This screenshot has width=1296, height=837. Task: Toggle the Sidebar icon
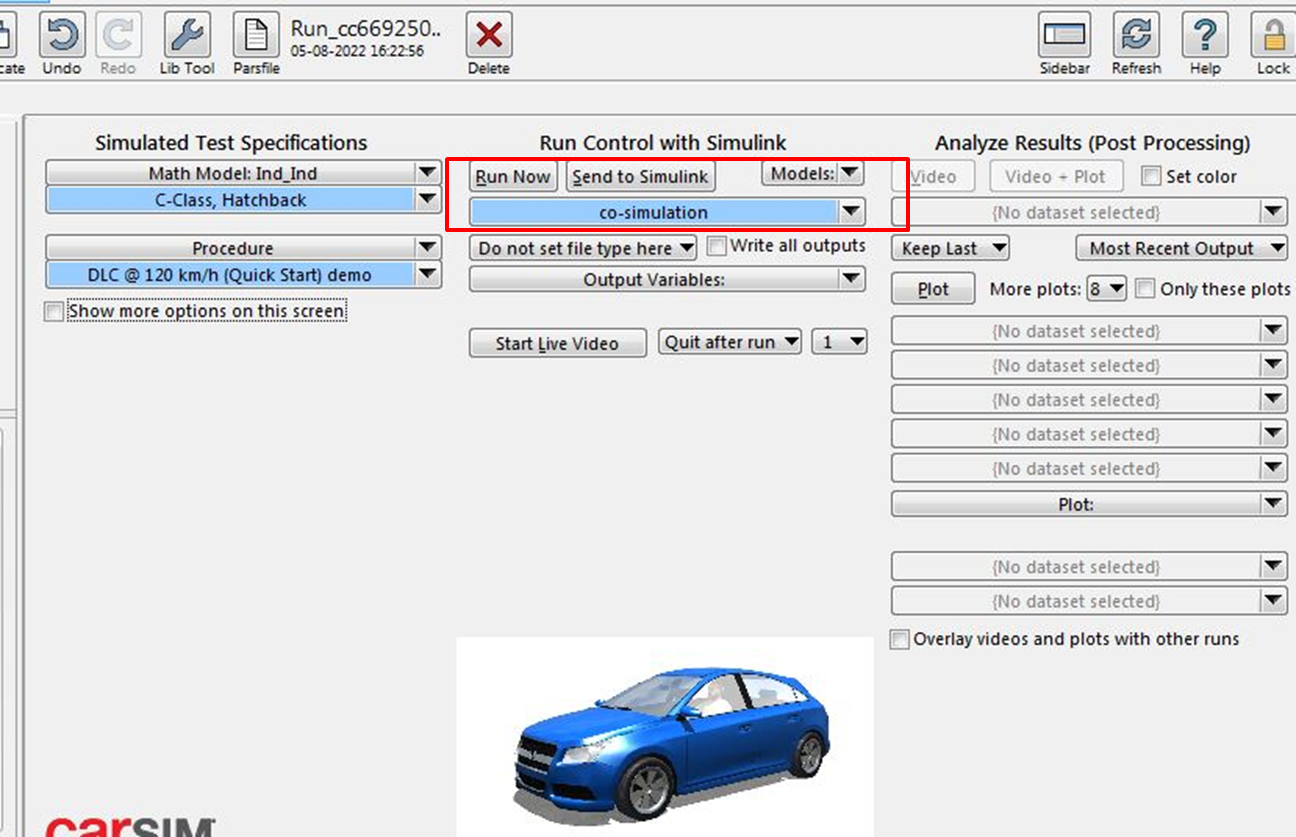(x=1065, y=35)
